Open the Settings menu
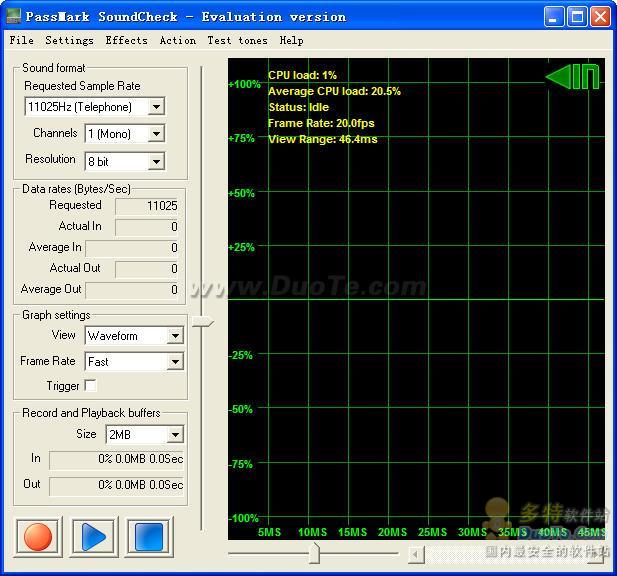This screenshot has width=617, height=576. (69, 40)
